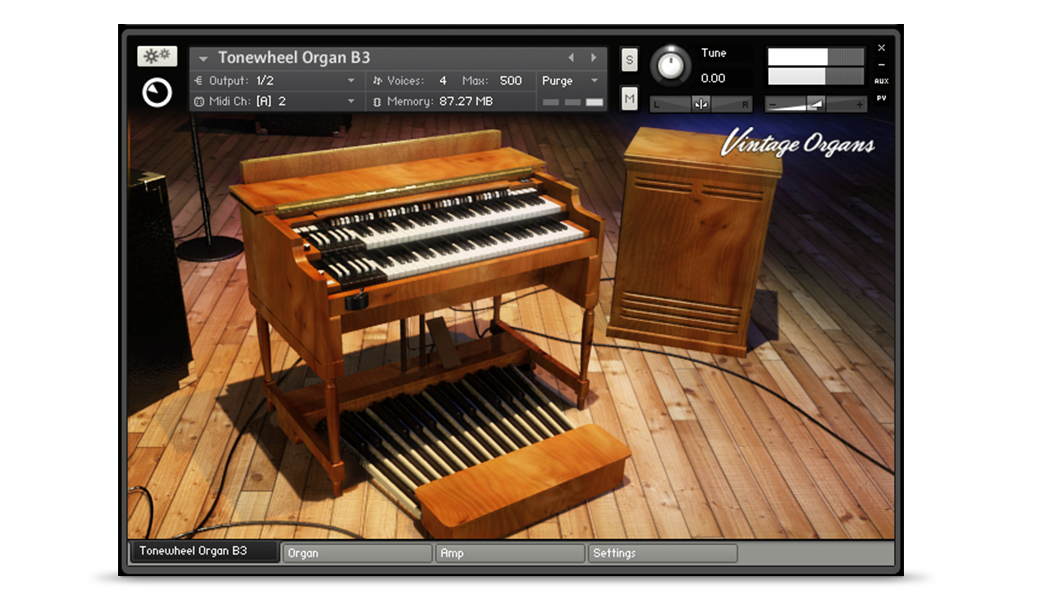The width and height of the screenshot is (1040, 600).
Task: Click the pan L marker
Action: point(656,105)
